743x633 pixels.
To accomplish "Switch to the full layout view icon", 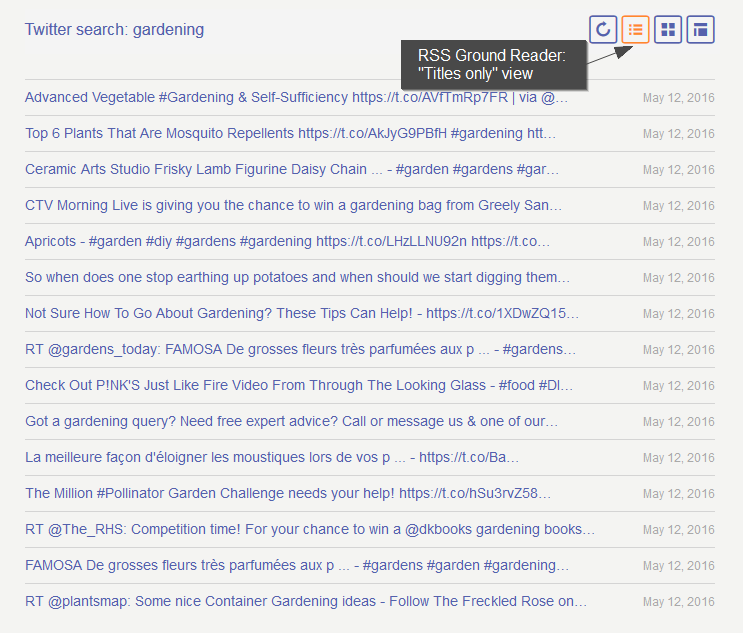I will point(700,29).
